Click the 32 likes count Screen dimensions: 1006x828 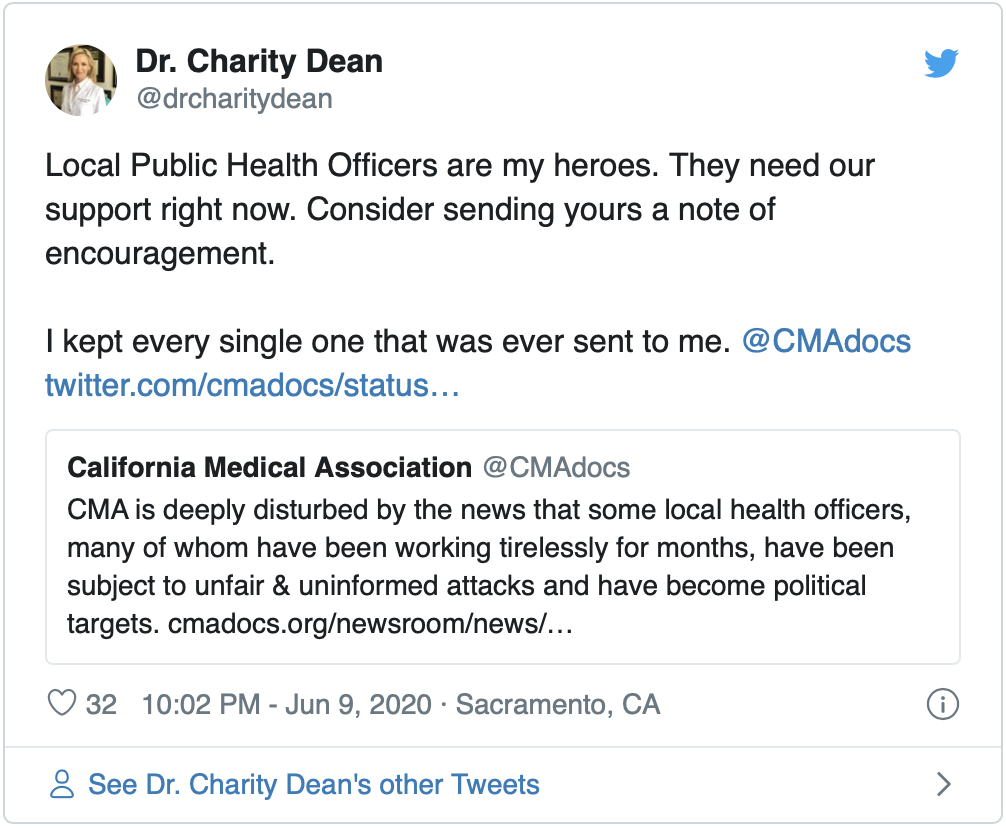pos(101,704)
